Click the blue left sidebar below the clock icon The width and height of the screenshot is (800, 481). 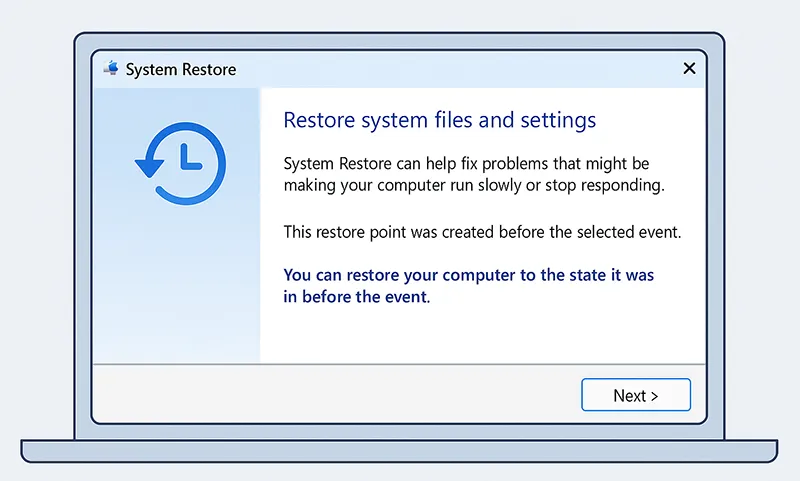pos(176,290)
